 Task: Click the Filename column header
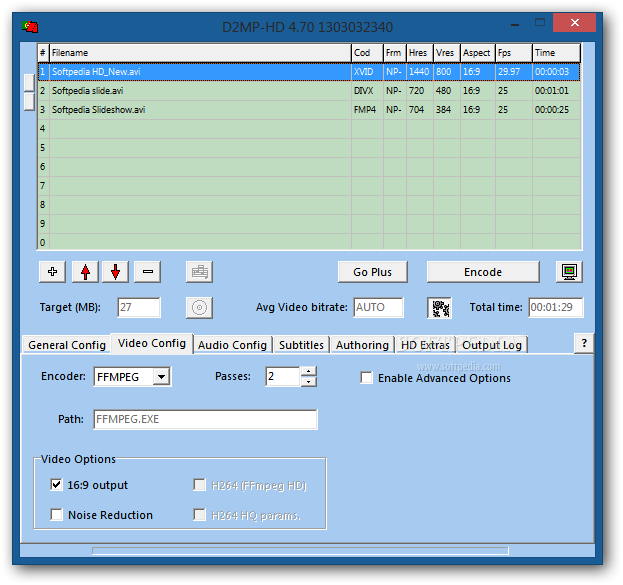click(x=200, y=53)
